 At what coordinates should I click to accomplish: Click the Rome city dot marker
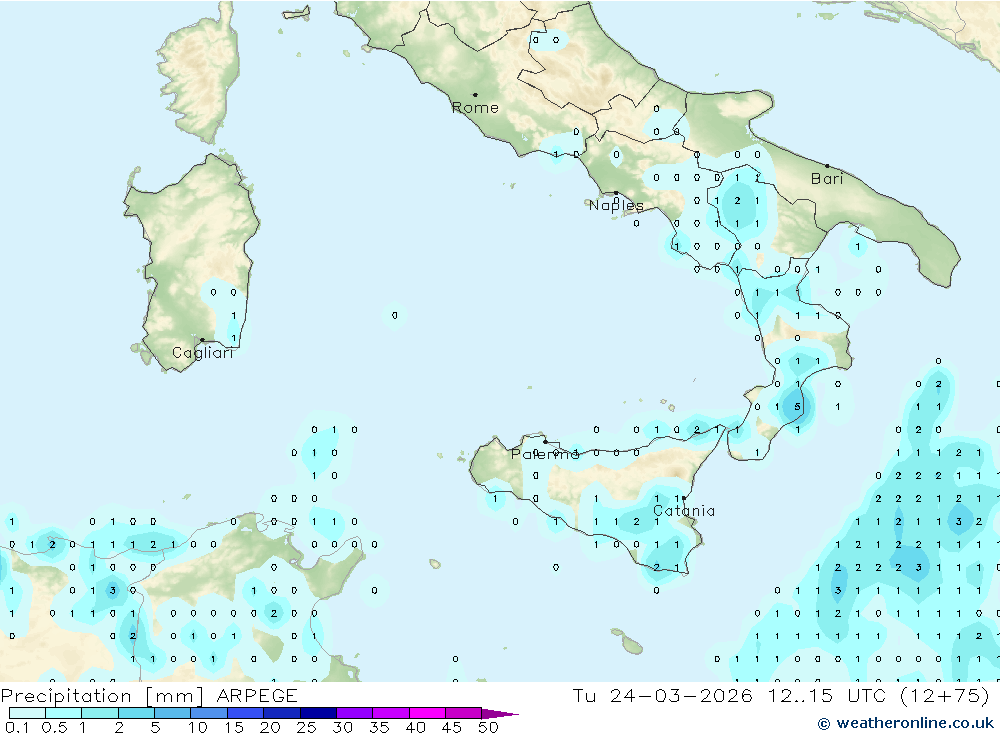[x=475, y=94]
